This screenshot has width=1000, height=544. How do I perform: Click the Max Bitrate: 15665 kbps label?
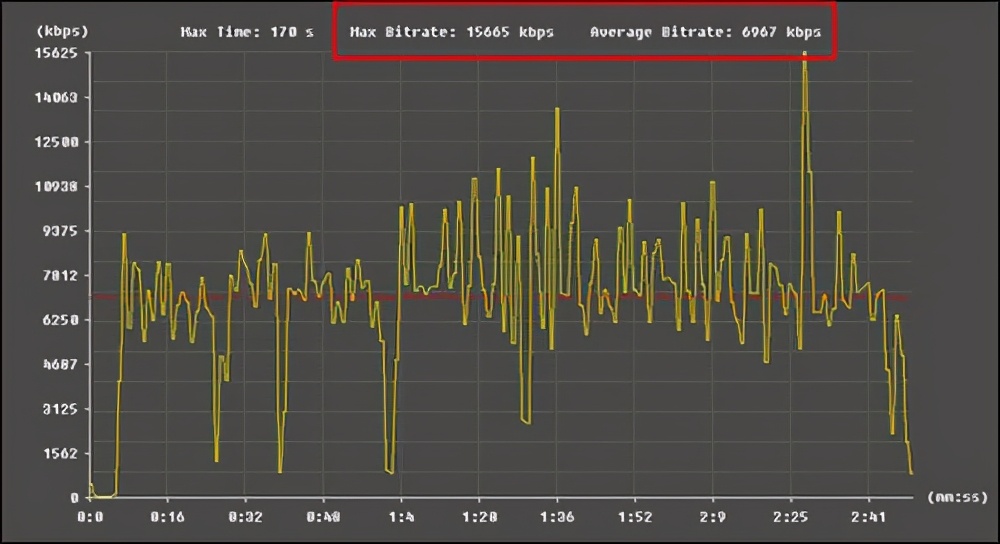452,32
